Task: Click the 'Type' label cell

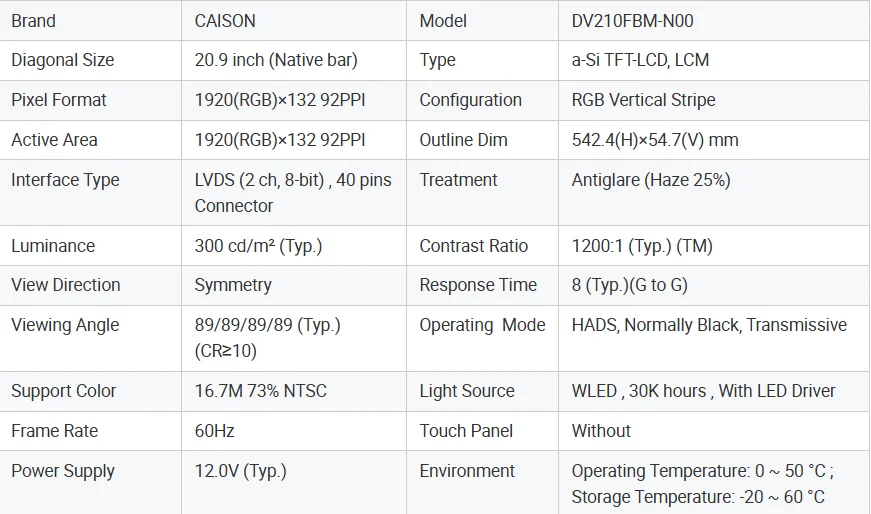Action: [437, 60]
